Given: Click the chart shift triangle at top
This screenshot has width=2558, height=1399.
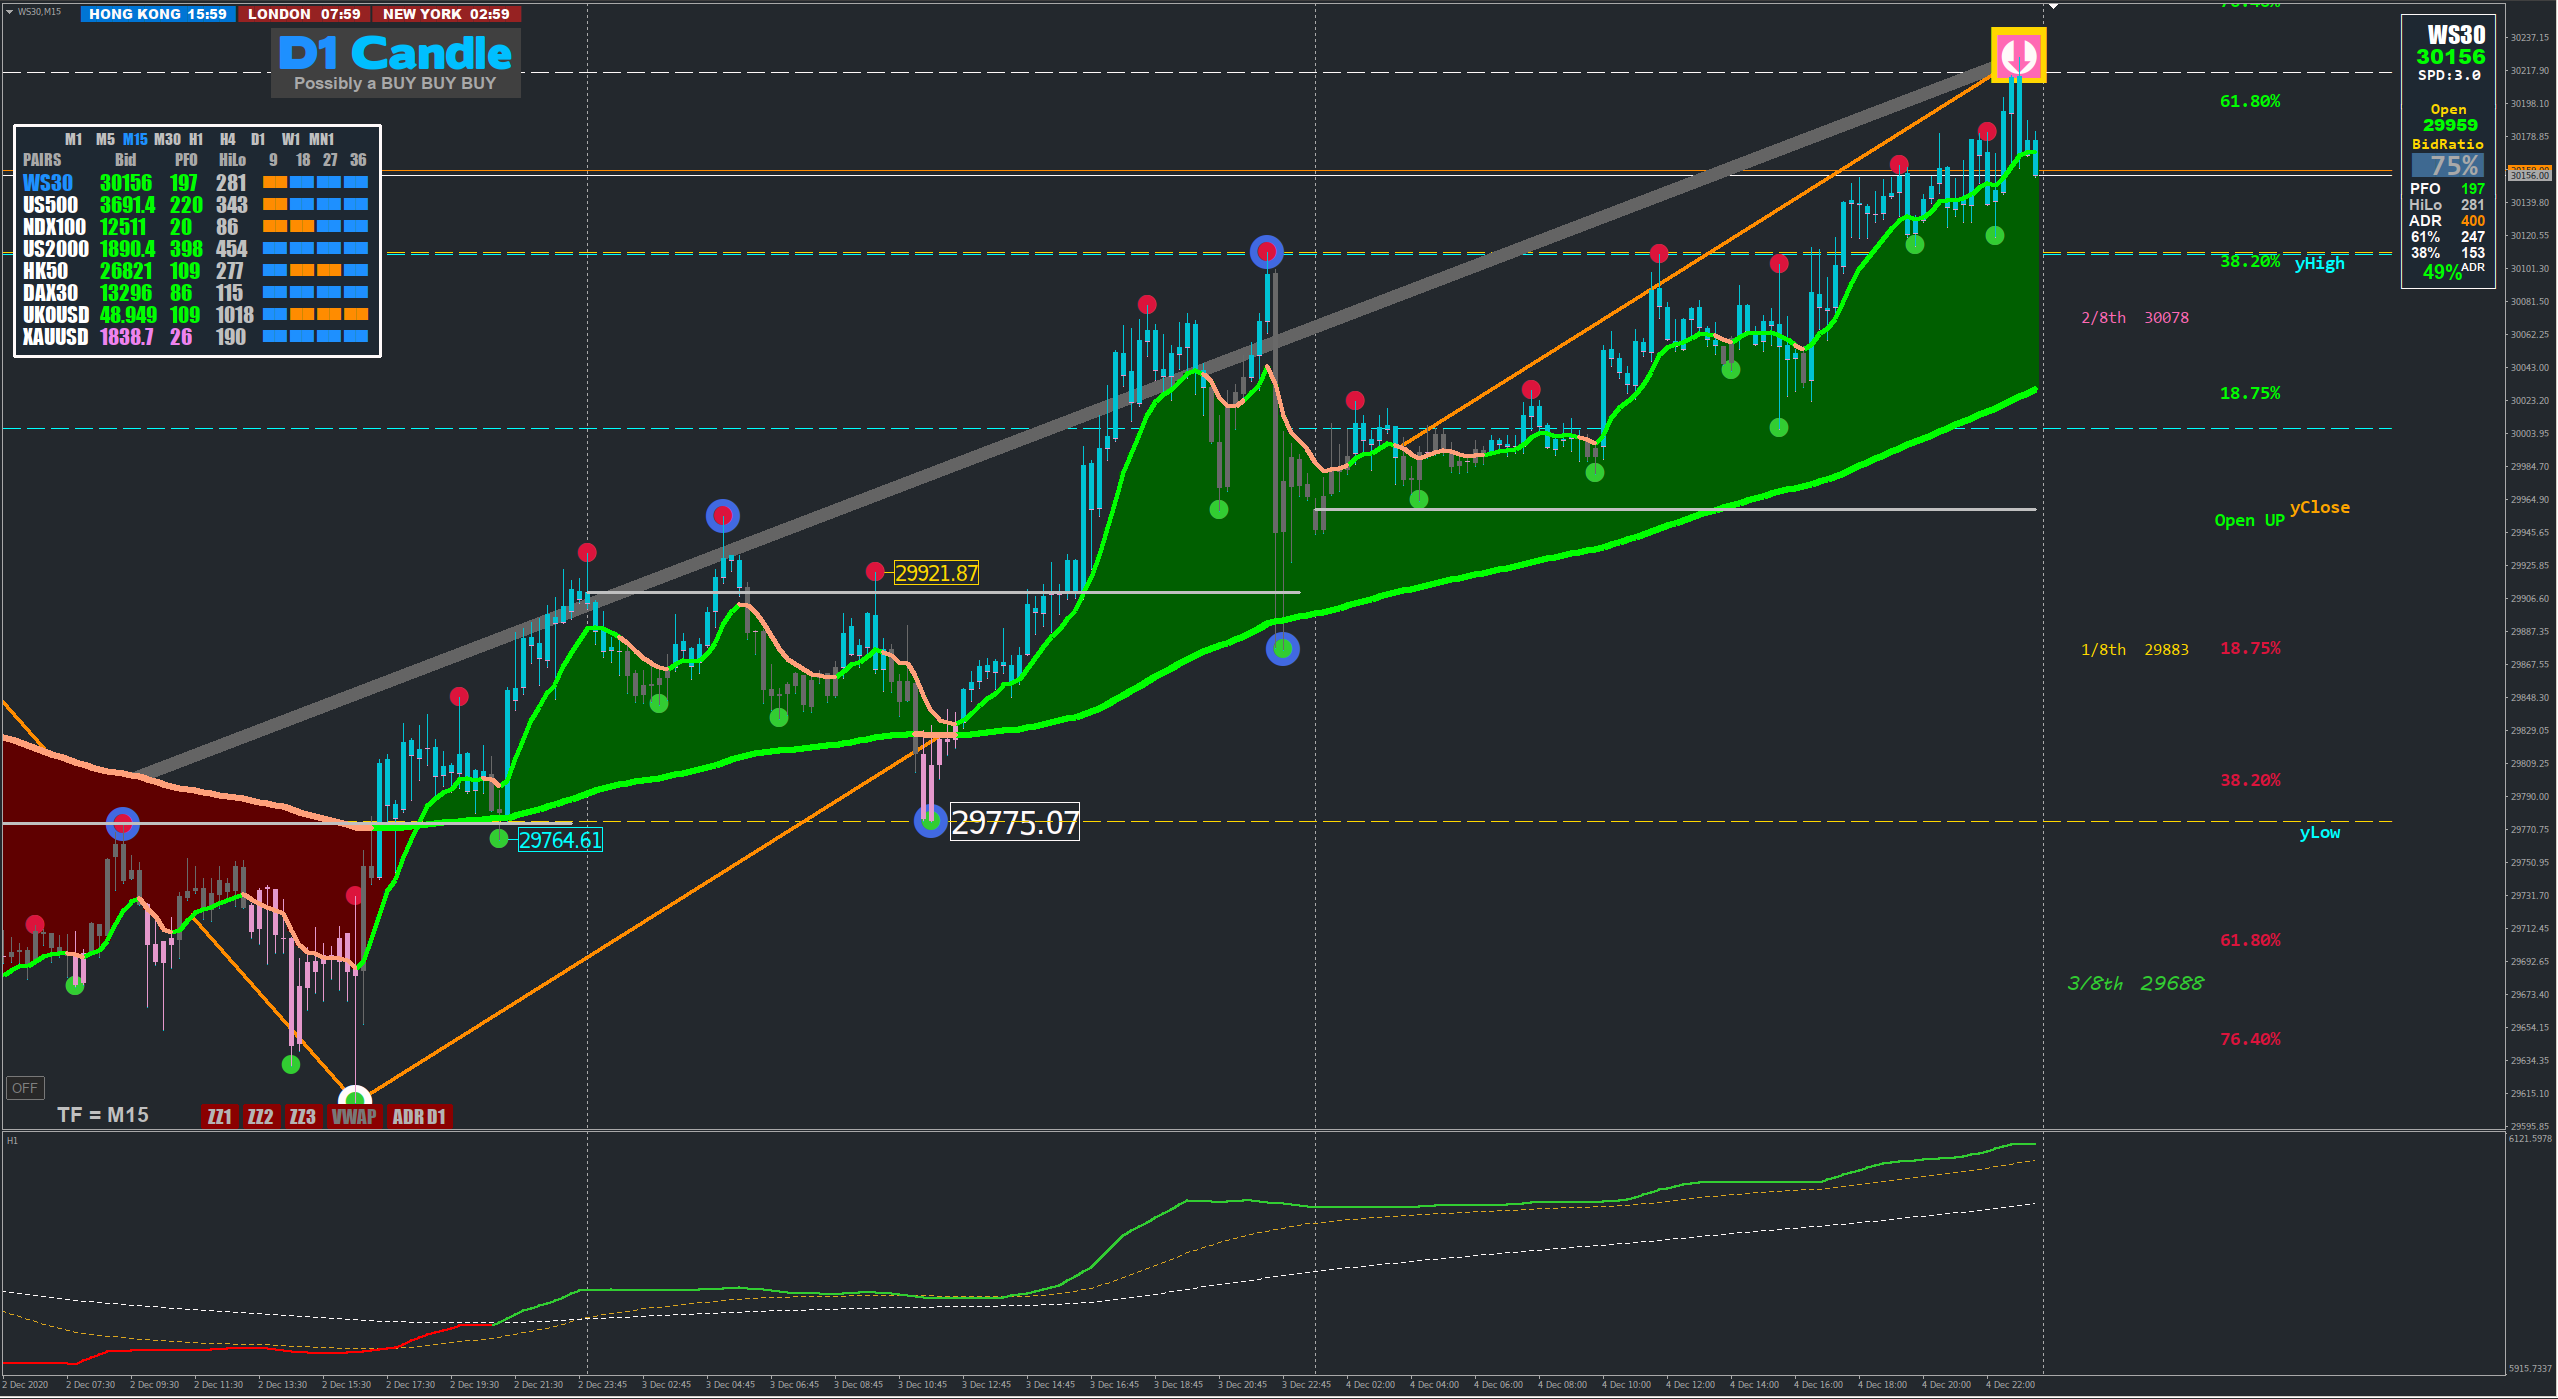Looking at the screenshot, I should point(2053,6).
